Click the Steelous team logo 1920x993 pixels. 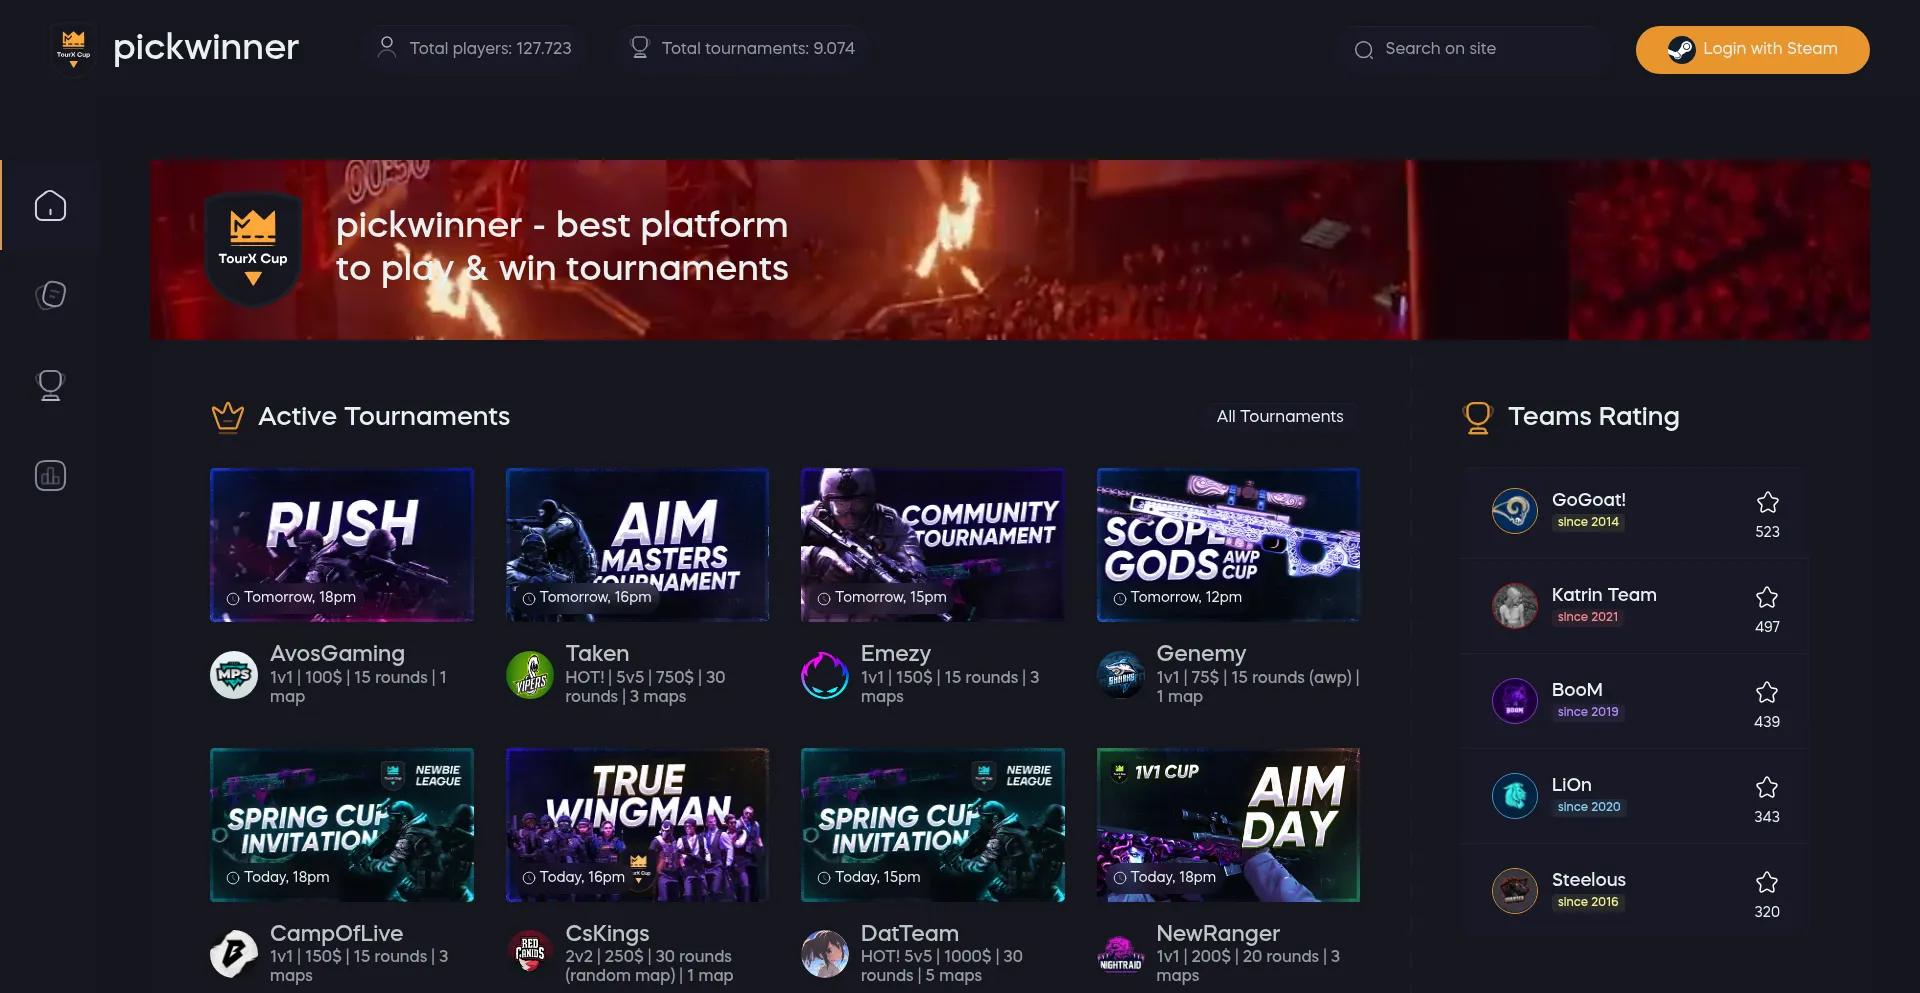pos(1515,891)
